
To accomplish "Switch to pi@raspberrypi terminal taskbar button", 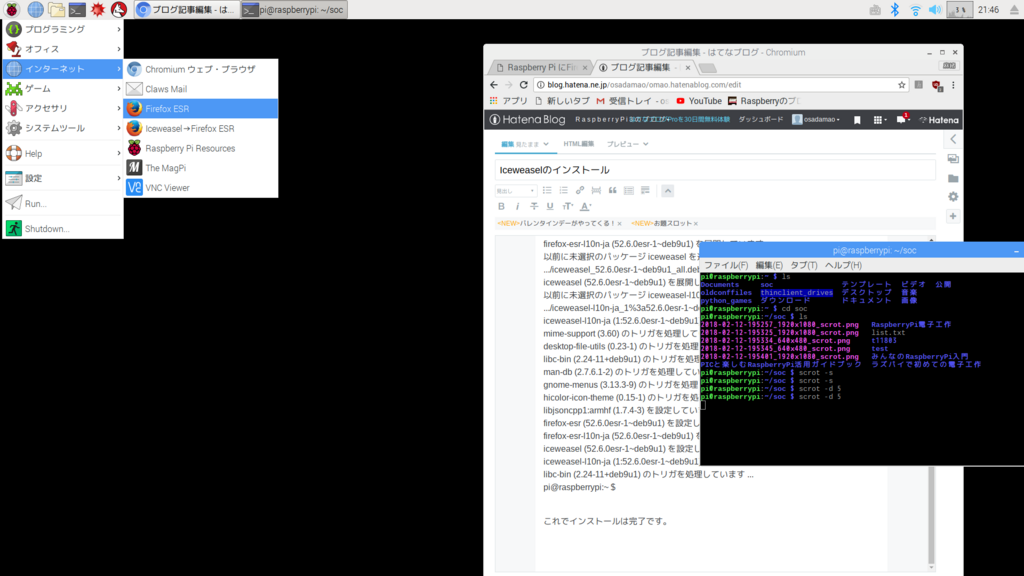I will [294, 10].
